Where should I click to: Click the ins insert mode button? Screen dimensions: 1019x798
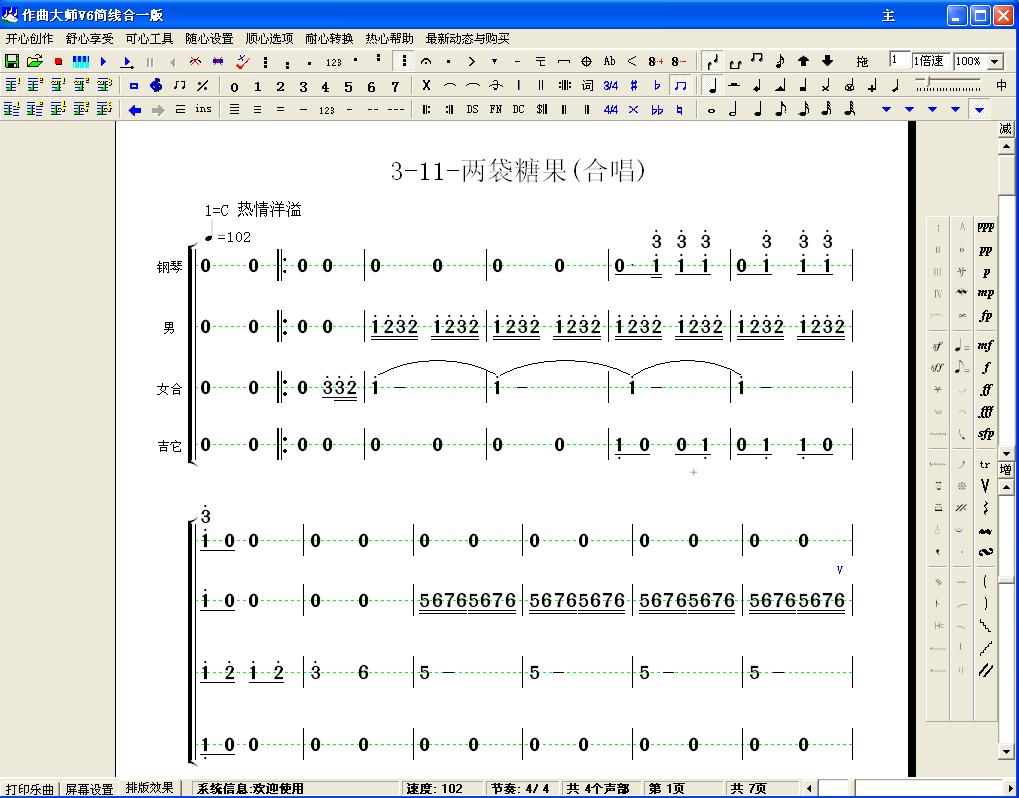(203, 109)
